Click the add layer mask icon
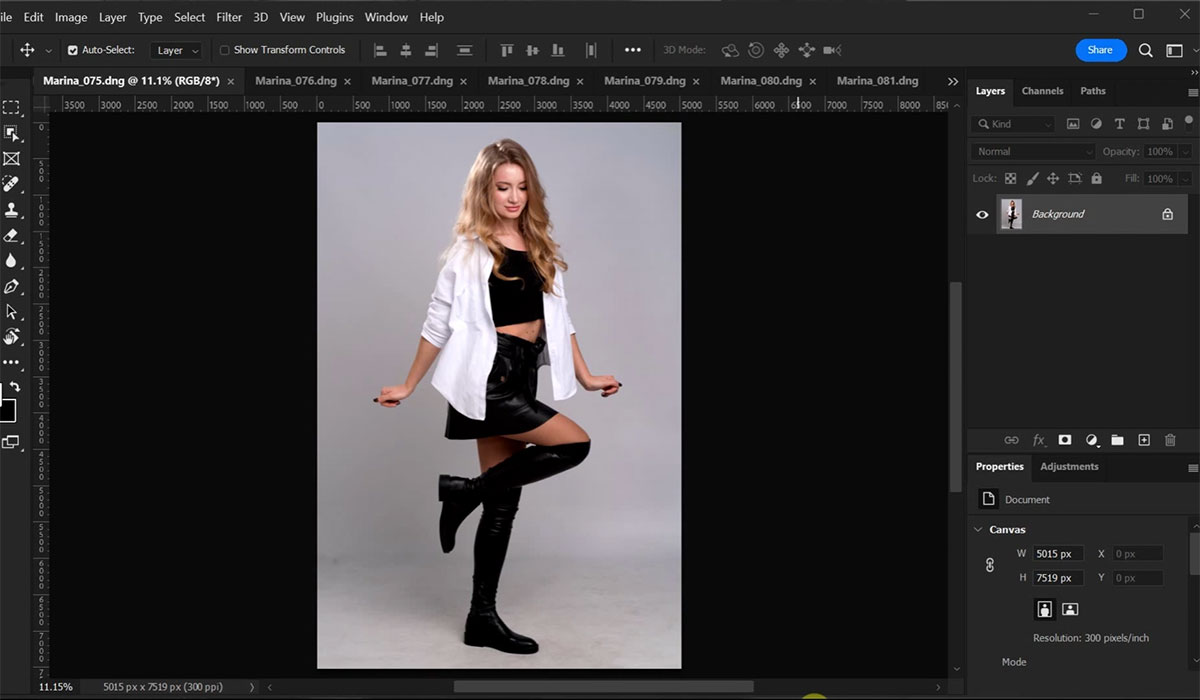The height and width of the screenshot is (700, 1200). click(x=1065, y=440)
